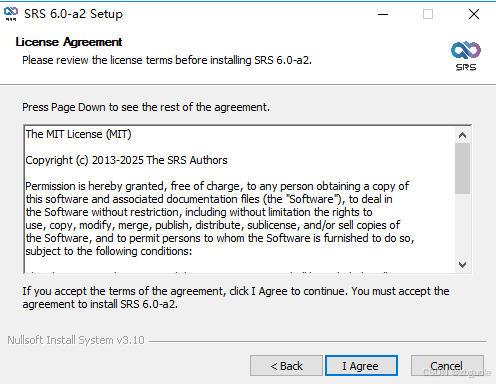The width and height of the screenshot is (496, 384).
Task: Click the SRS logo in the header
Action: click(466, 56)
